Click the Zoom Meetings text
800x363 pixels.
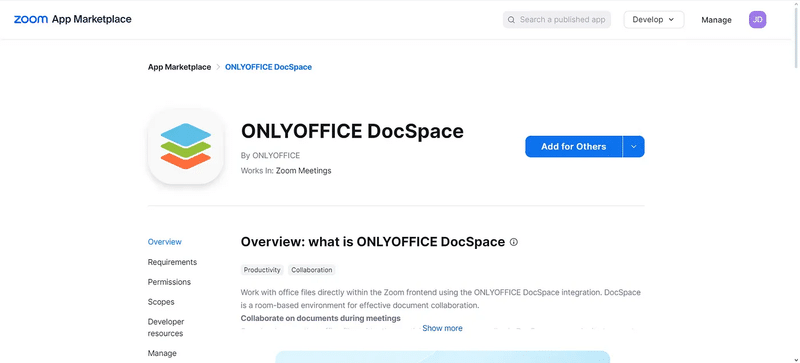tap(304, 171)
